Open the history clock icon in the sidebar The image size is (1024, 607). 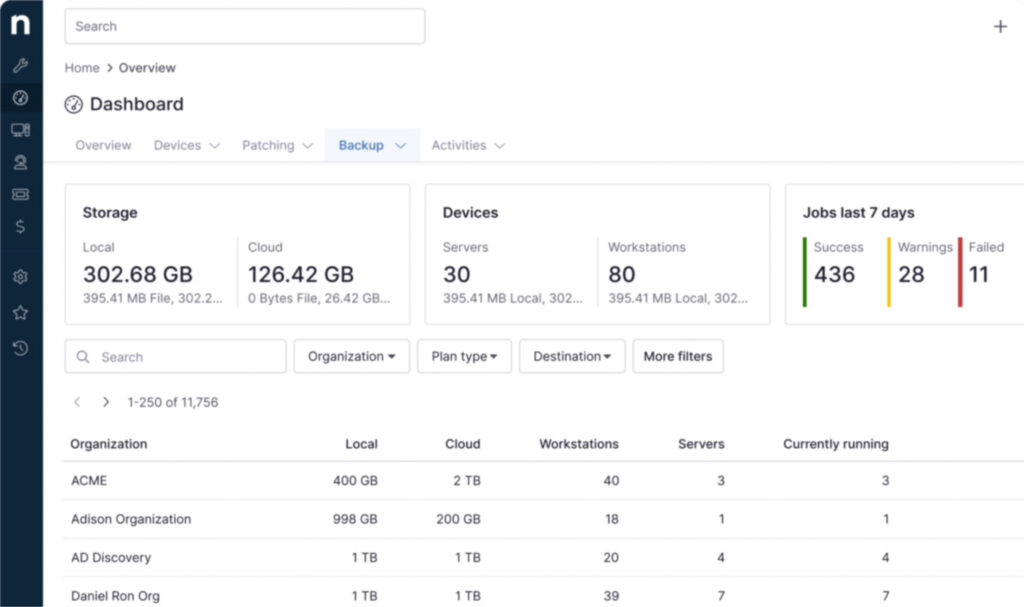tap(20, 348)
